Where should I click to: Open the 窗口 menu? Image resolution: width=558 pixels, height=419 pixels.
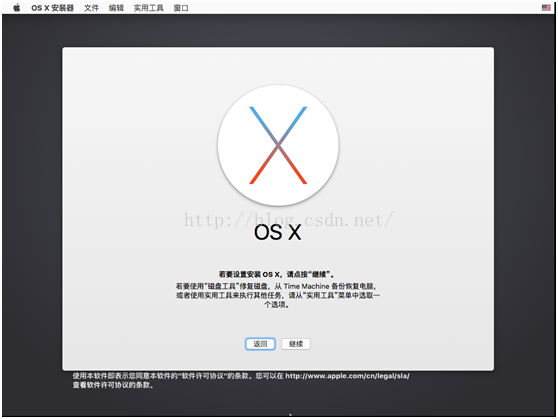pos(181,8)
